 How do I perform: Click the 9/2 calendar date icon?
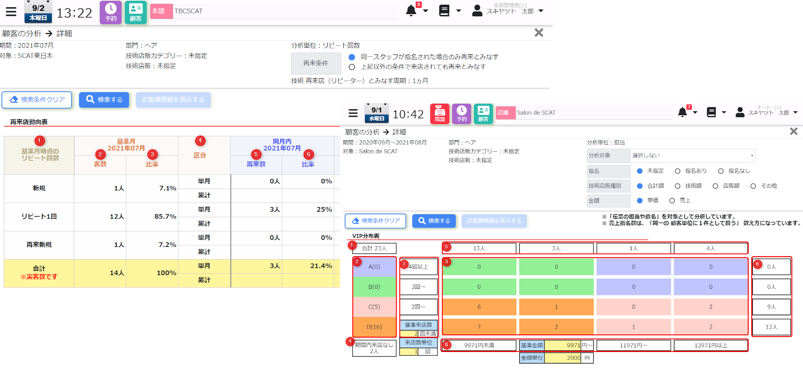(37, 12)
